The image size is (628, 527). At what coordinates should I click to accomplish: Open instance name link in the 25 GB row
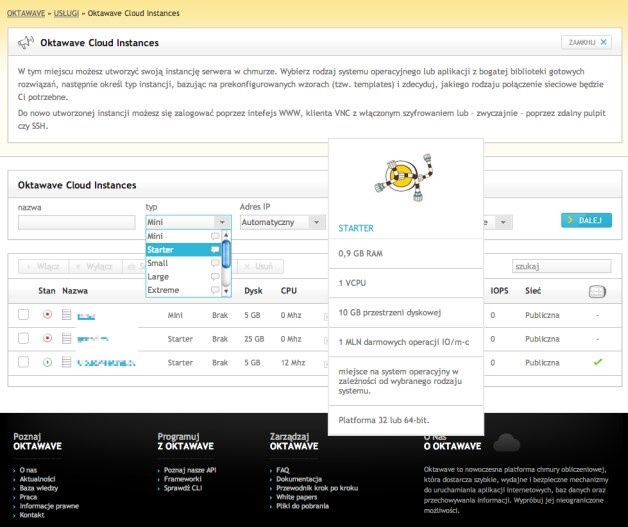click(93, 339)
